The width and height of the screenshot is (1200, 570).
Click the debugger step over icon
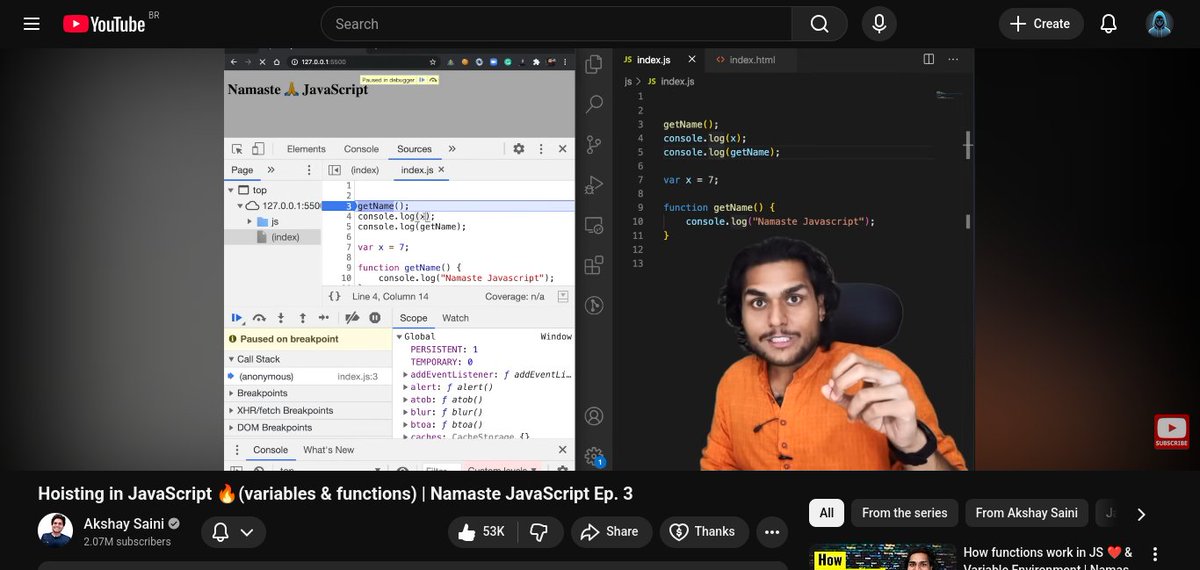click(259, 318)
